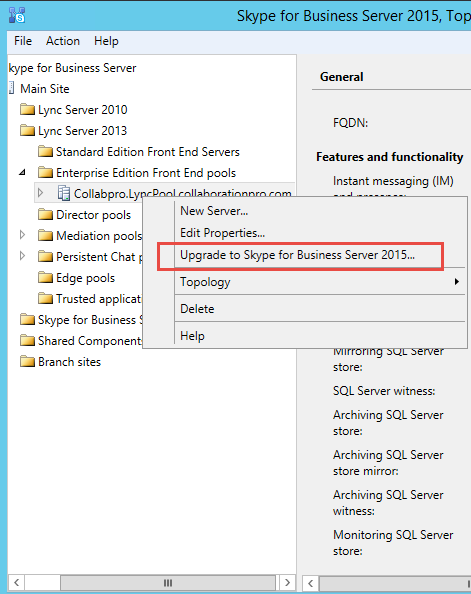
Task: Click right arrow of tree pane scrollbar
Action: click(287, 582)
